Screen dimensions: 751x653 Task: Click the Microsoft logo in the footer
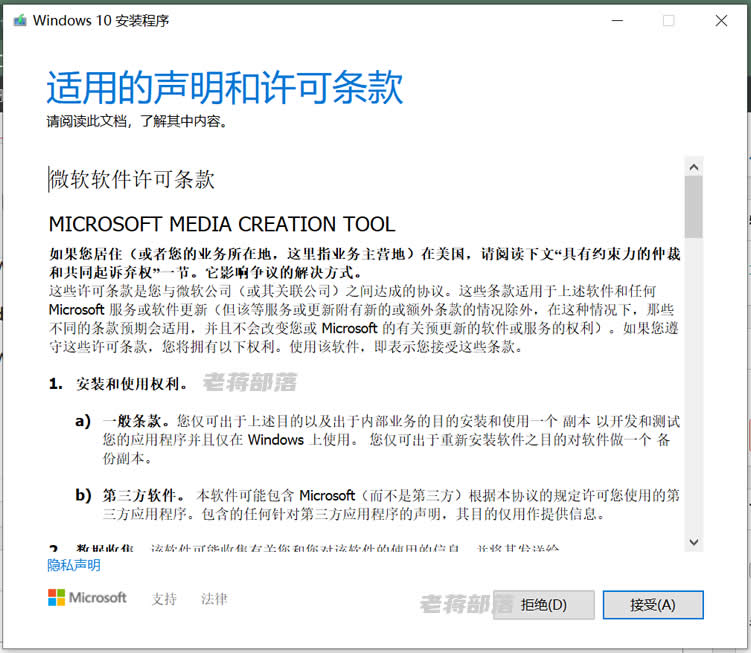coord(87,597)
